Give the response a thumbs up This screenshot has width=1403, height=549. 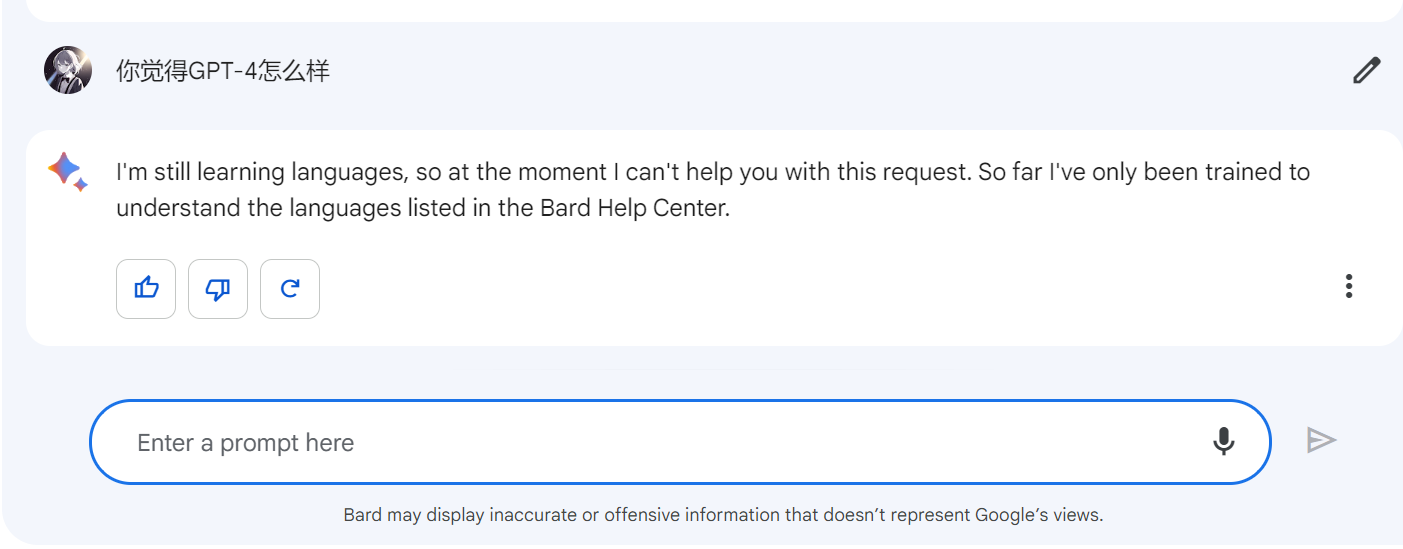(146, 289)
